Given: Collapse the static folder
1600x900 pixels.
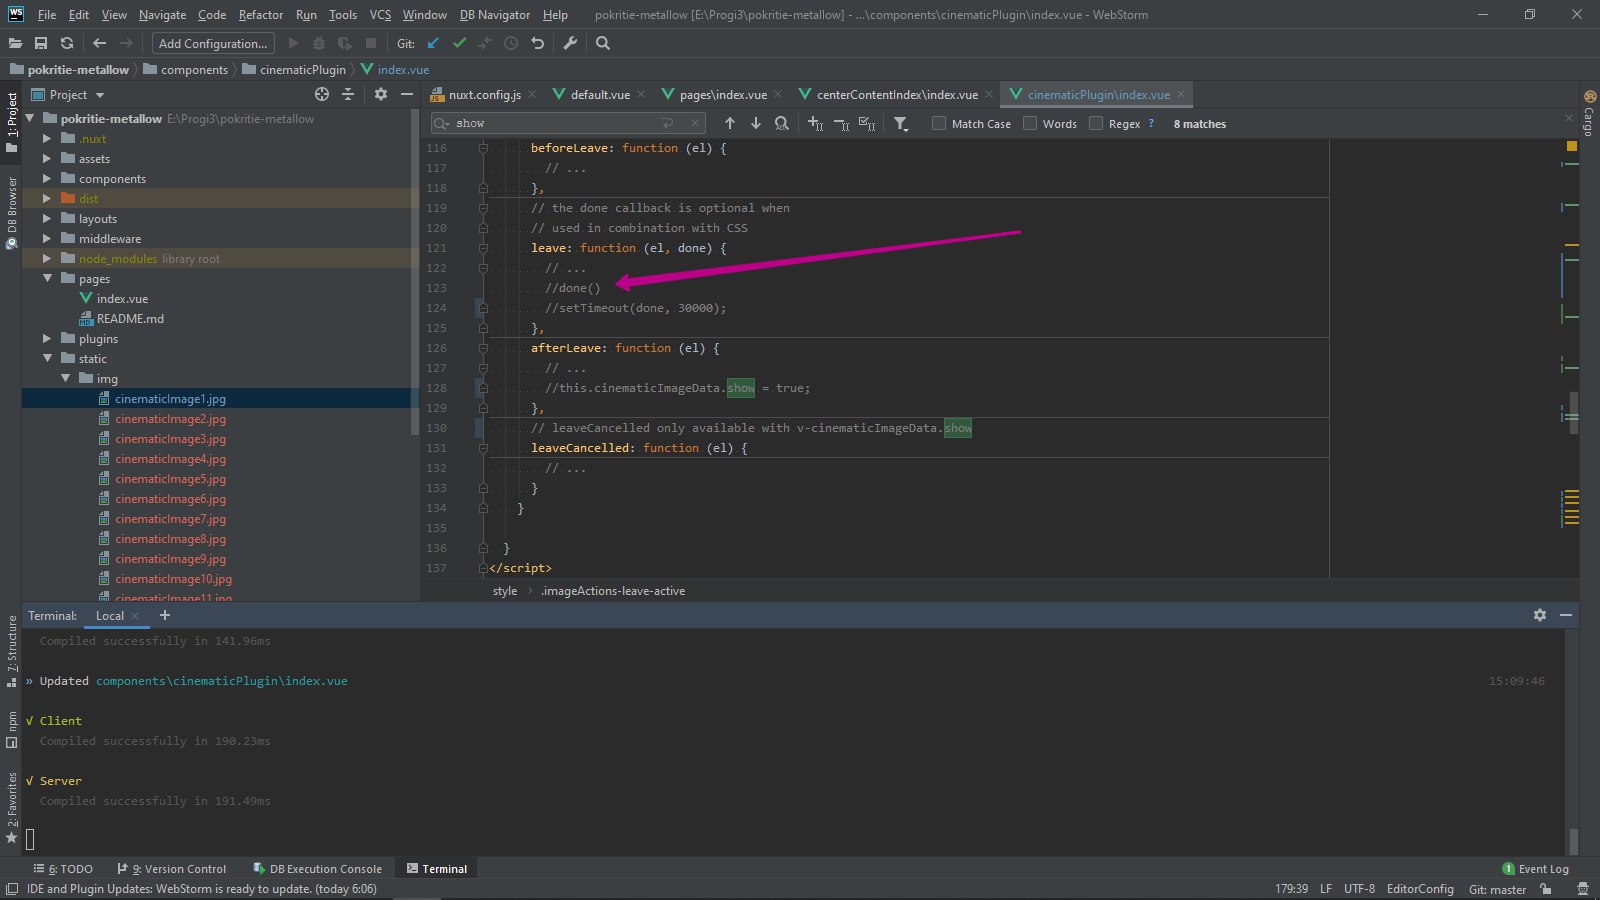Looking at the screenshot, I should click(x=47, y=359).
